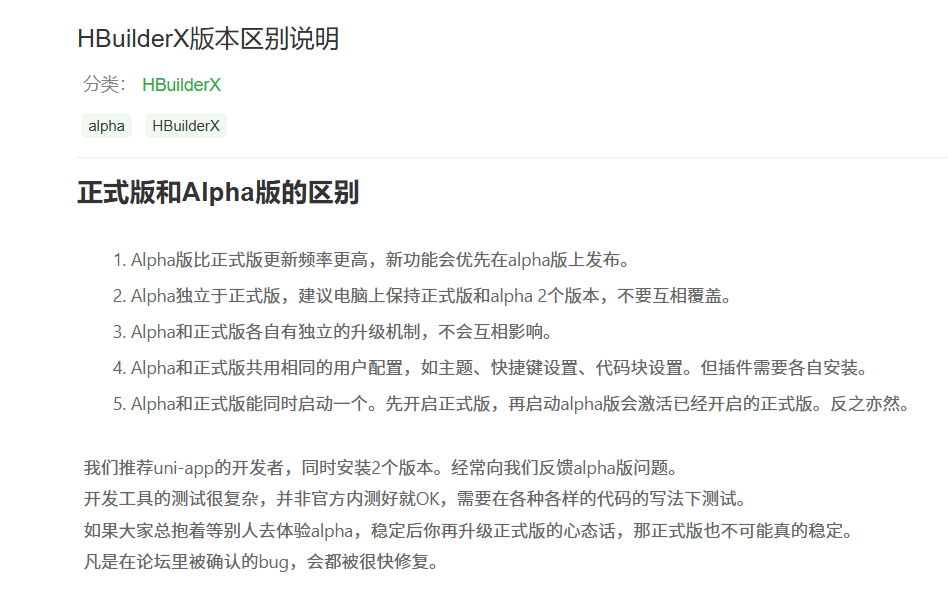Viewport: 948px width, 589px height.
Task: Click the HBuilderX tag badge
Action: [x=186, y=126]
